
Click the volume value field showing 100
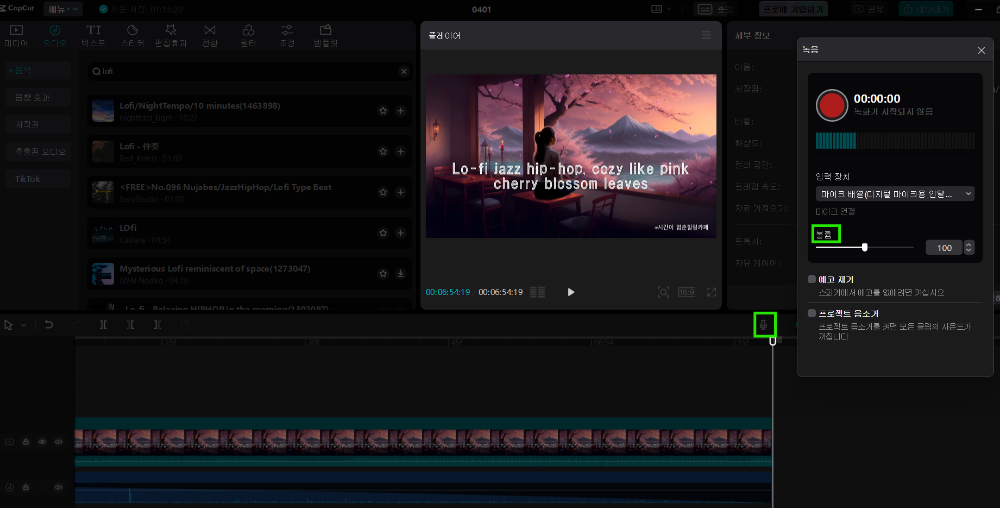point(944,248)
